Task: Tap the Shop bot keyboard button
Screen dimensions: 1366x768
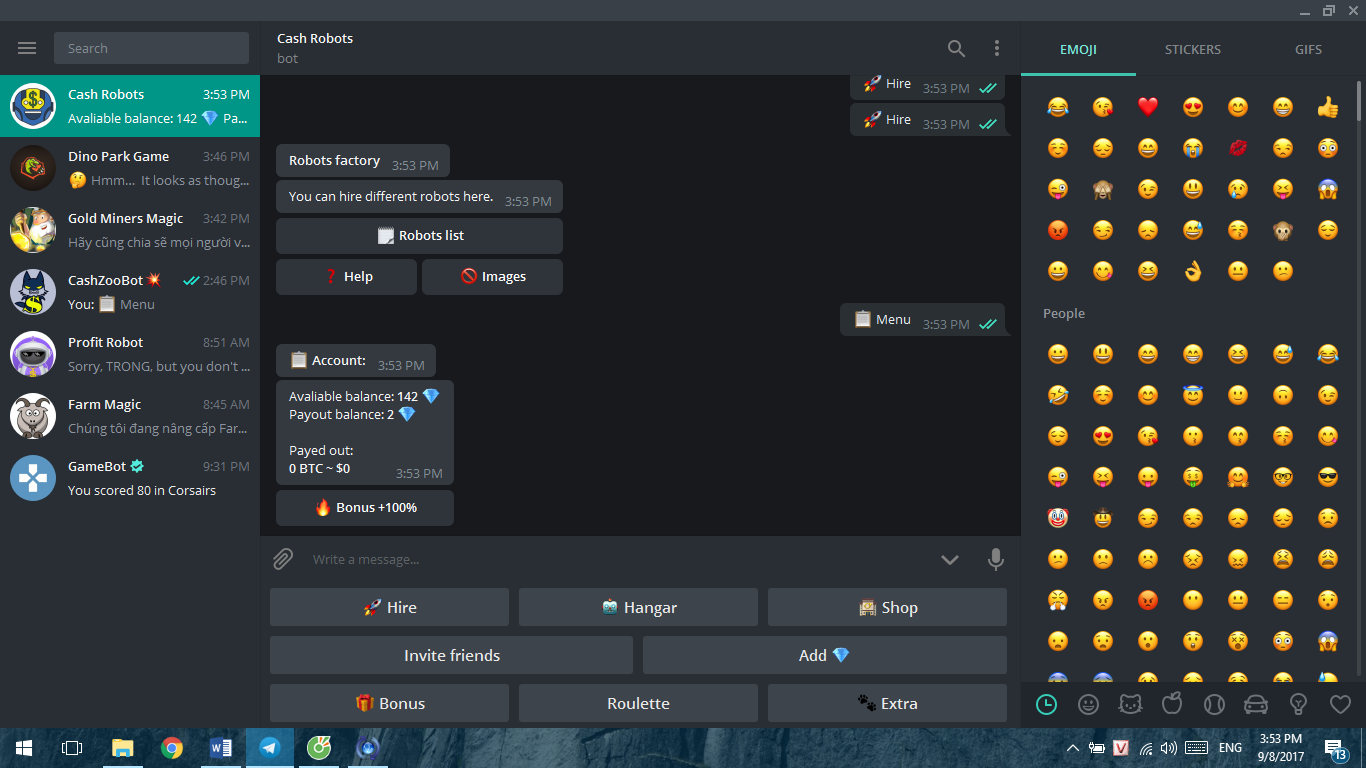Action: point(887,607)
